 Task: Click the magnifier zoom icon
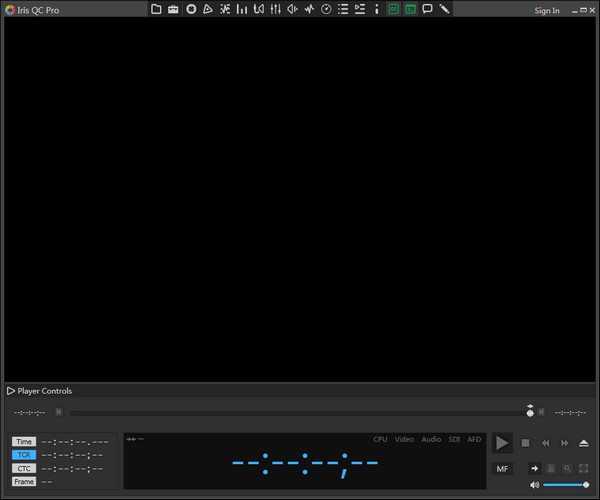(x=567, y=468)
